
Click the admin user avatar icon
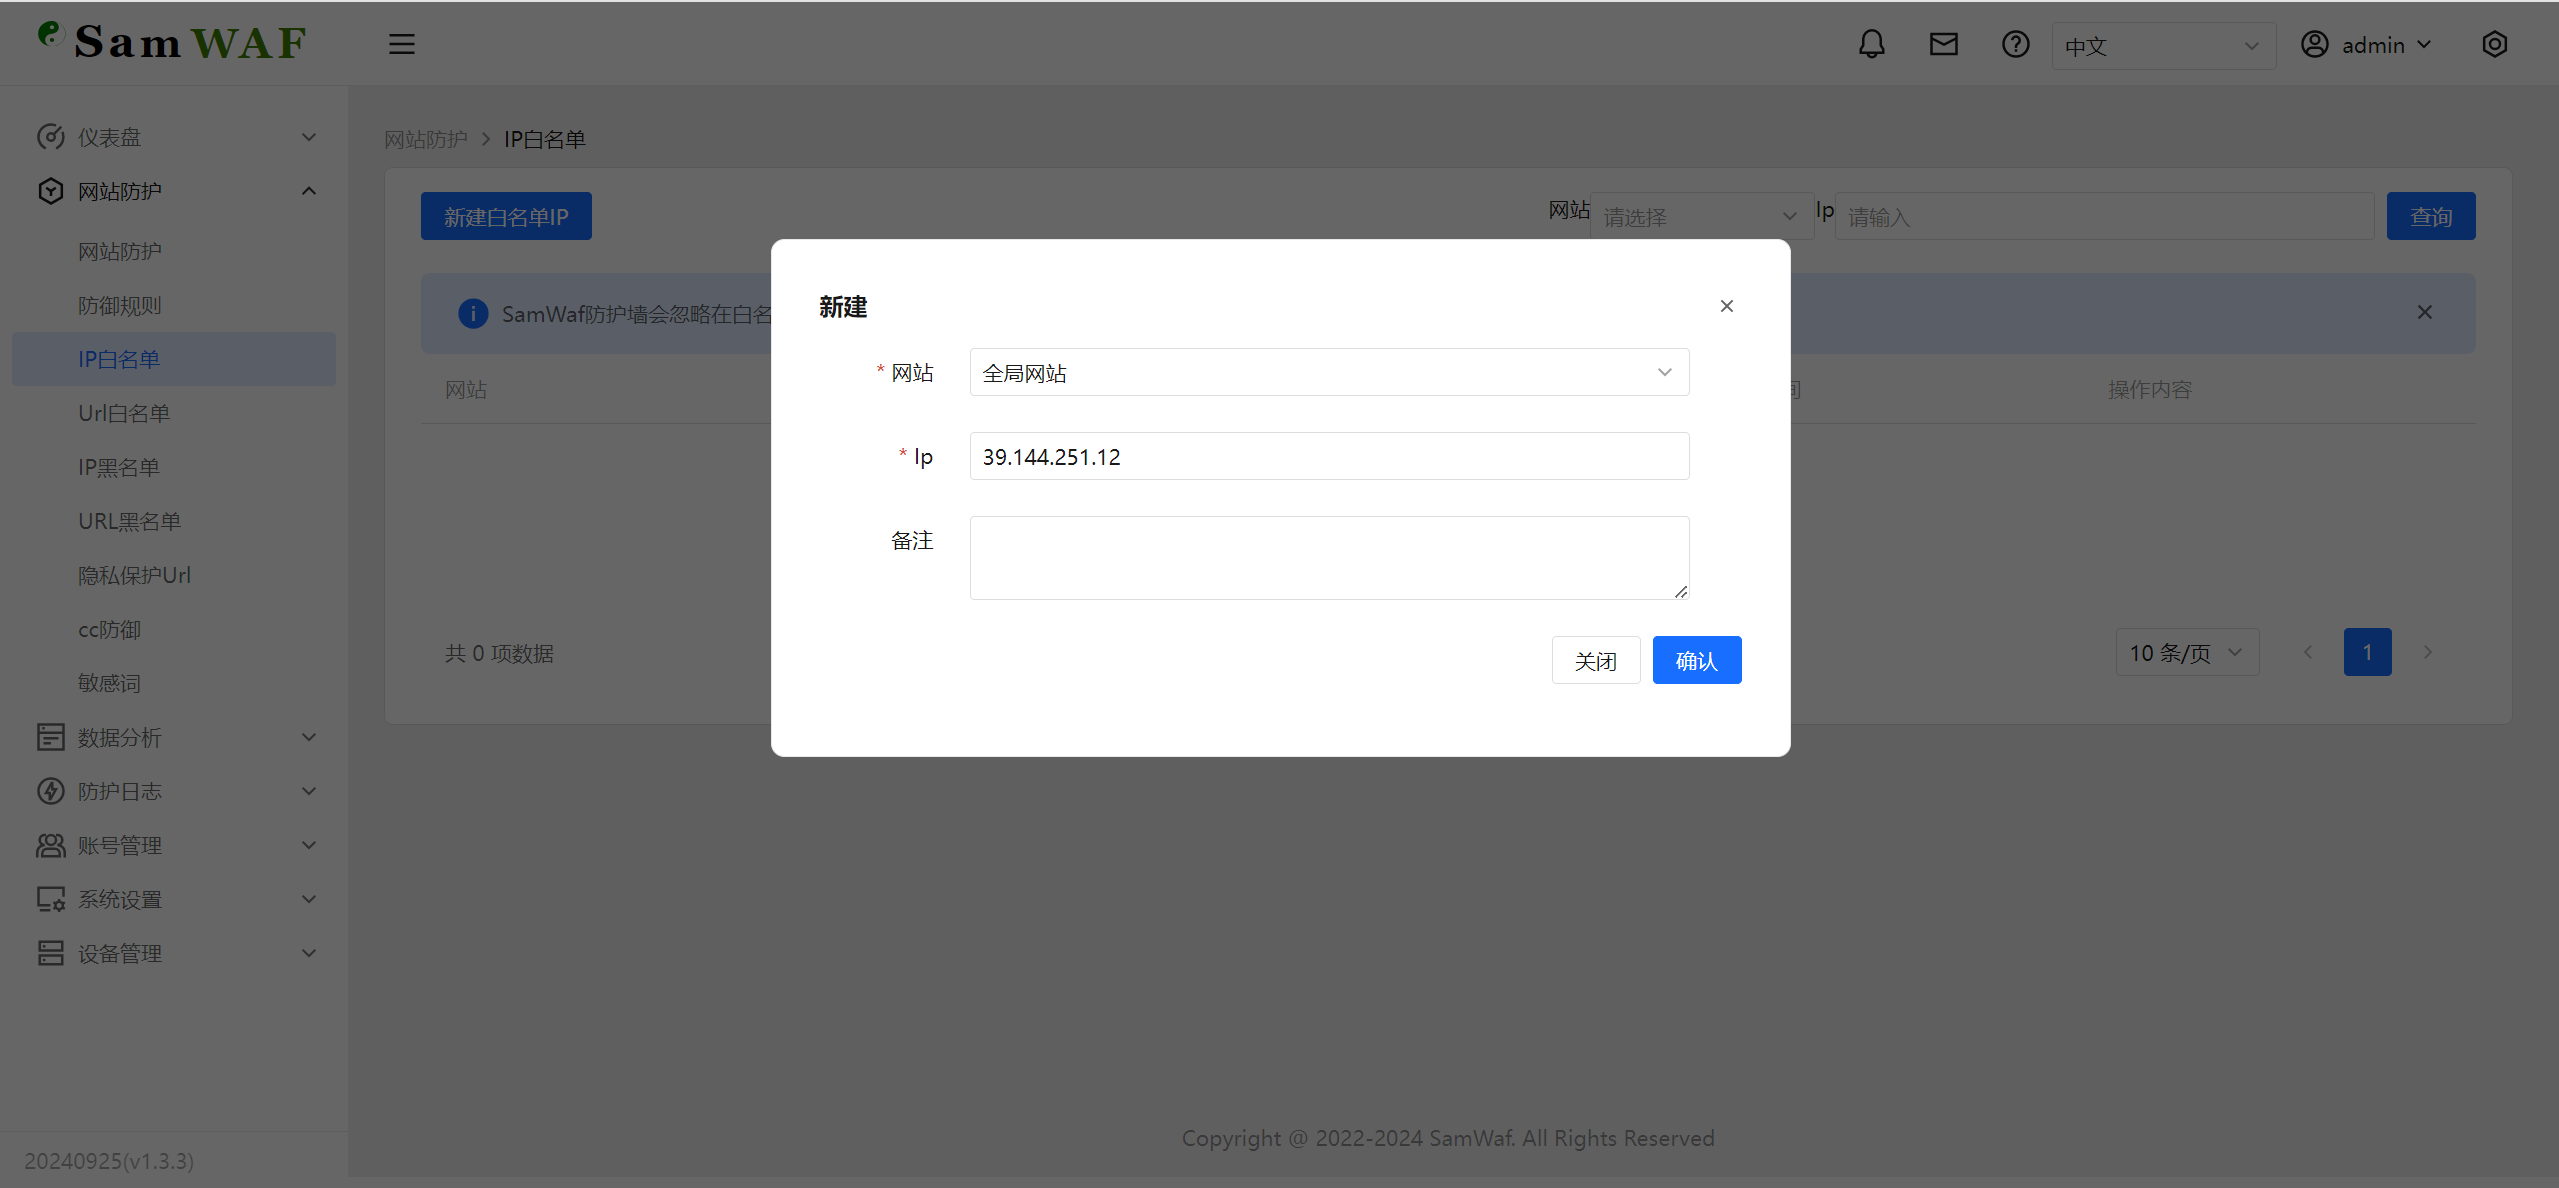(2315, 44)
